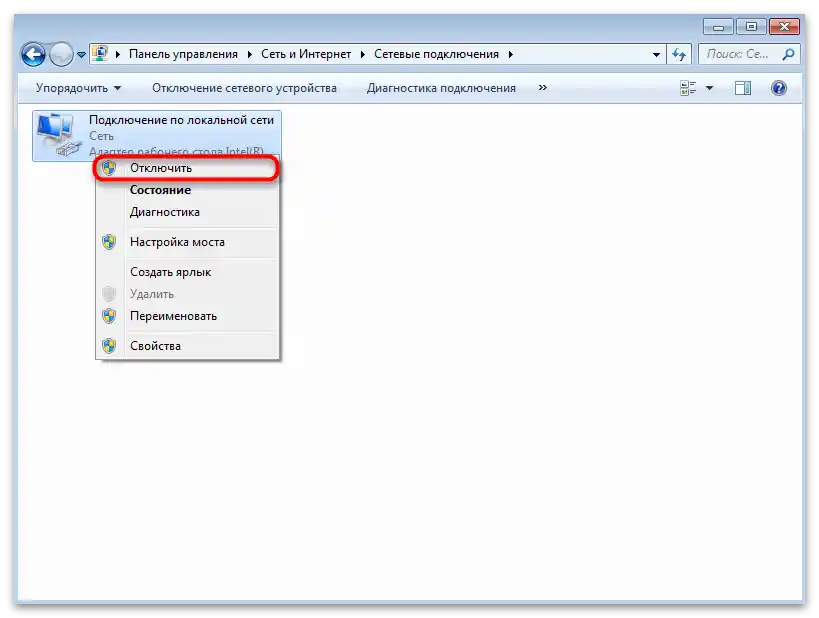Screen dimensions: 819x618
Task: Open the Упорядочить menu
Action: coord(78,88)
